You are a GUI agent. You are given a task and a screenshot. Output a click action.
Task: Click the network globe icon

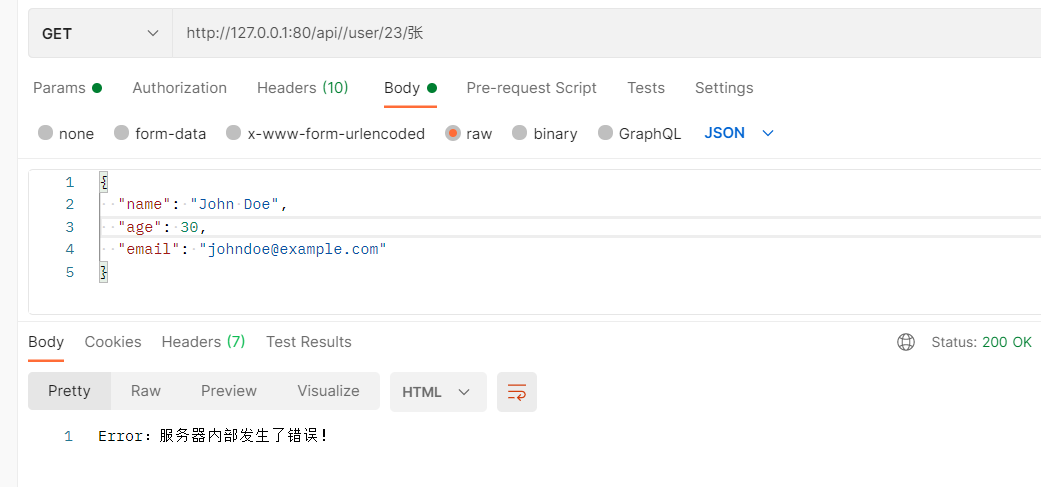[x=906, y=342]
